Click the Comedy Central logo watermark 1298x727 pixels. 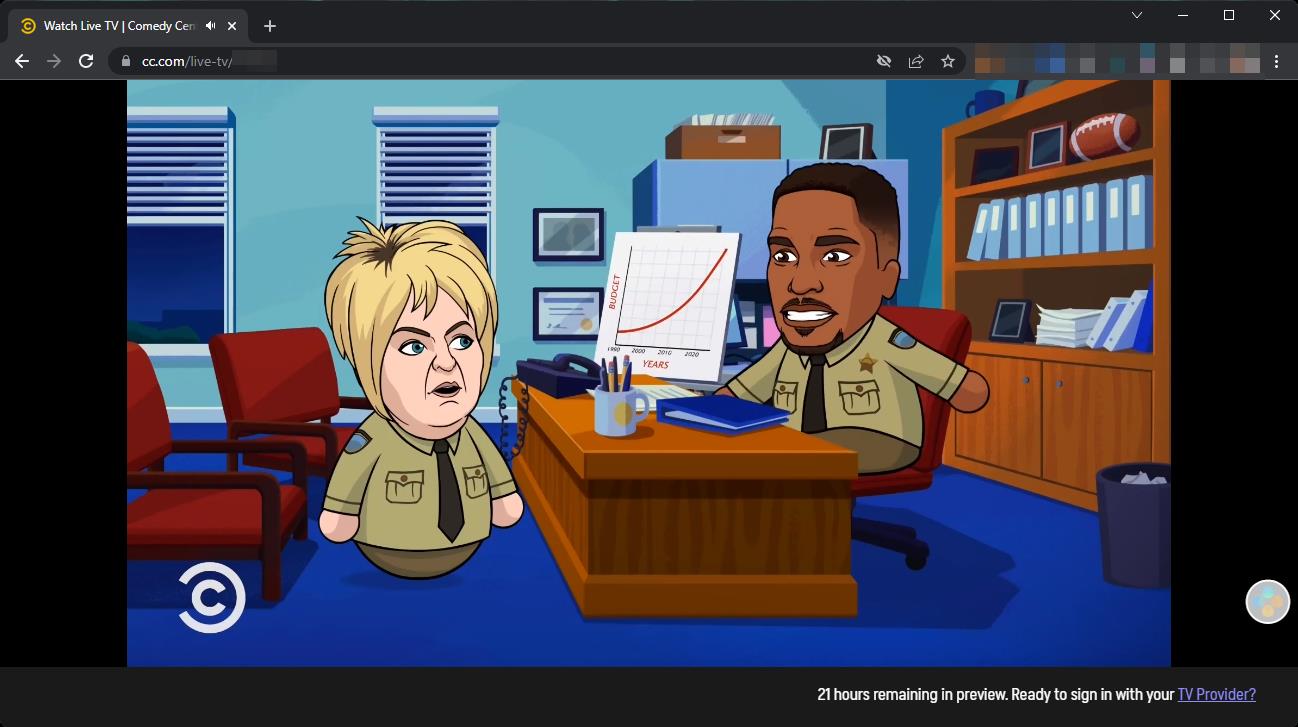212,597
